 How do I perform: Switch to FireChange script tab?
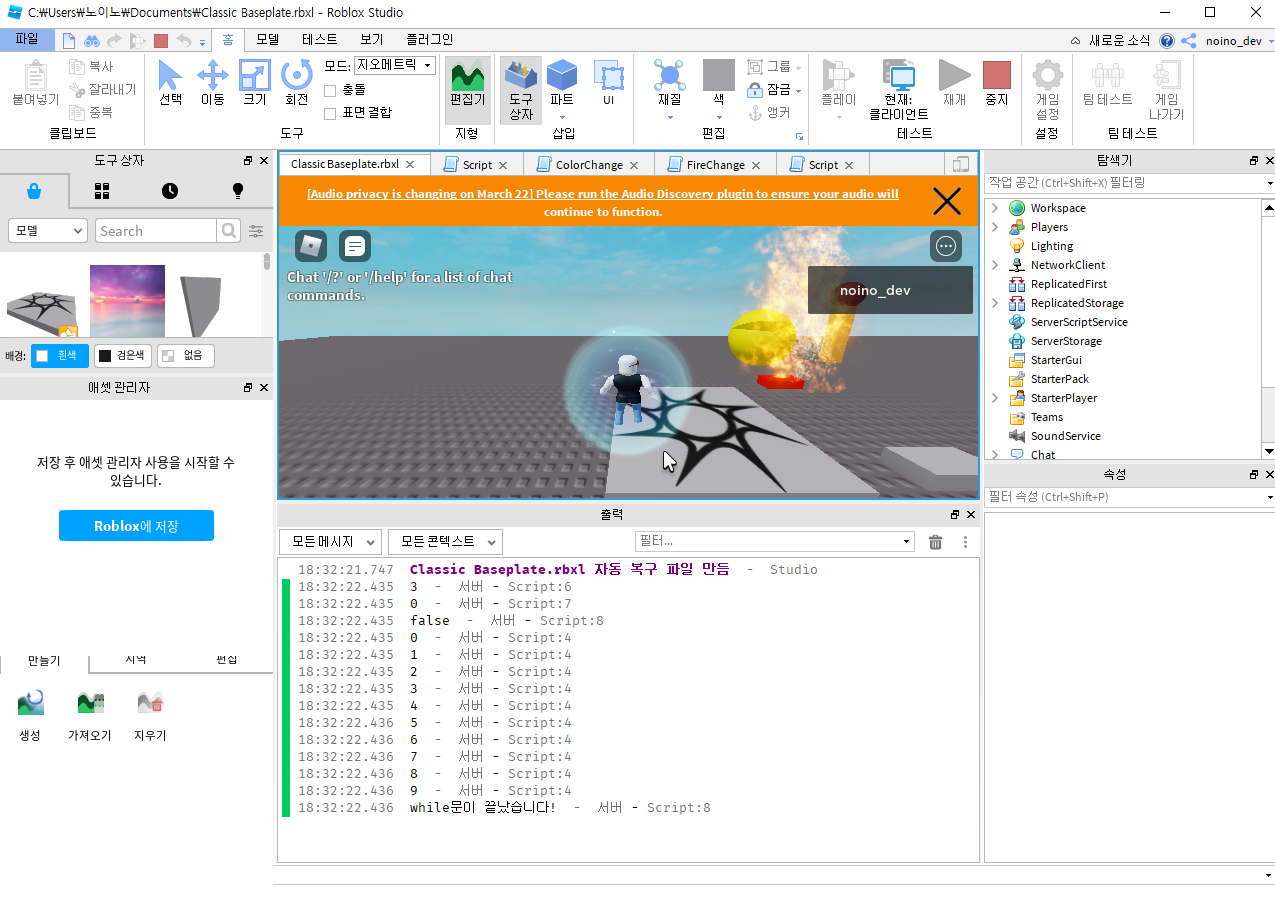[715, 165]
